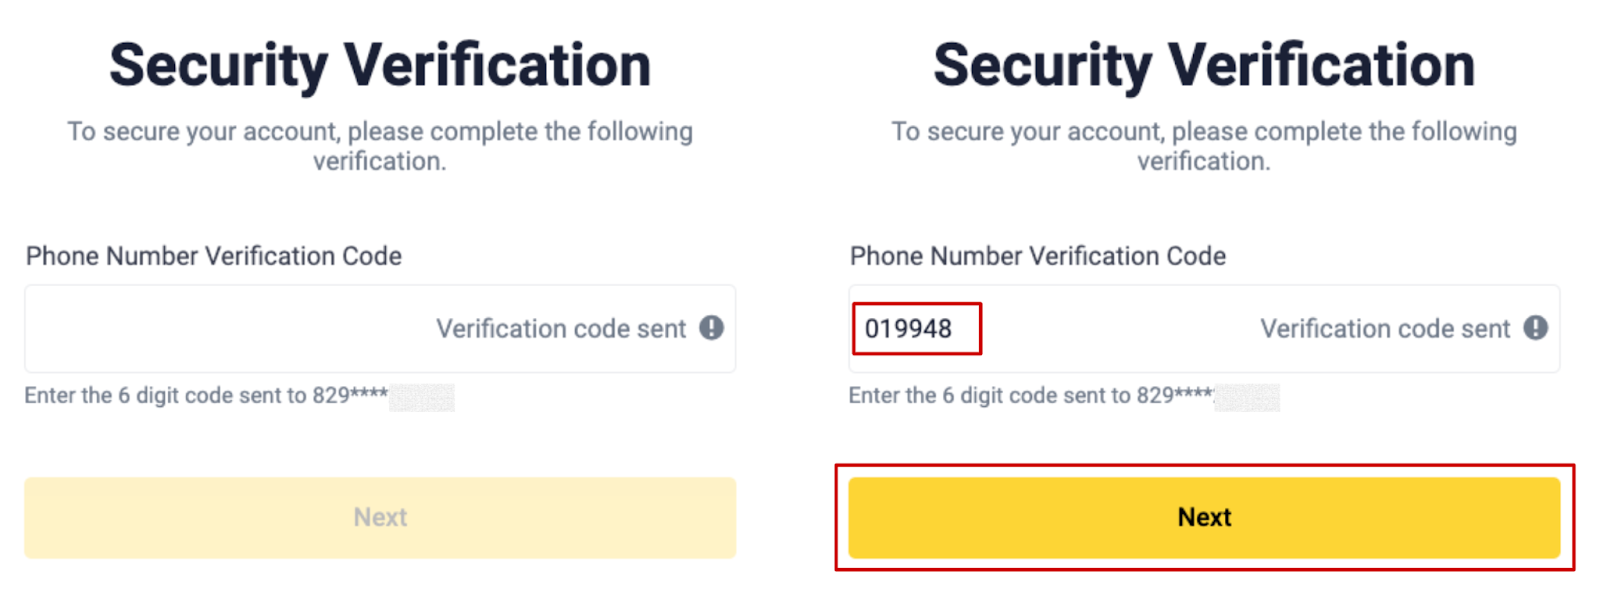
Task: Click right "Enter the 6 digit code" hint
Action: point(989,396)
